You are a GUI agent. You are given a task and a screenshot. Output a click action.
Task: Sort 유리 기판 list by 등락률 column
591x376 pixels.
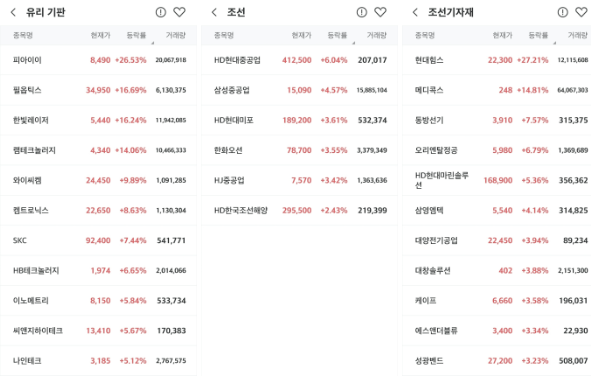[136, 35]
